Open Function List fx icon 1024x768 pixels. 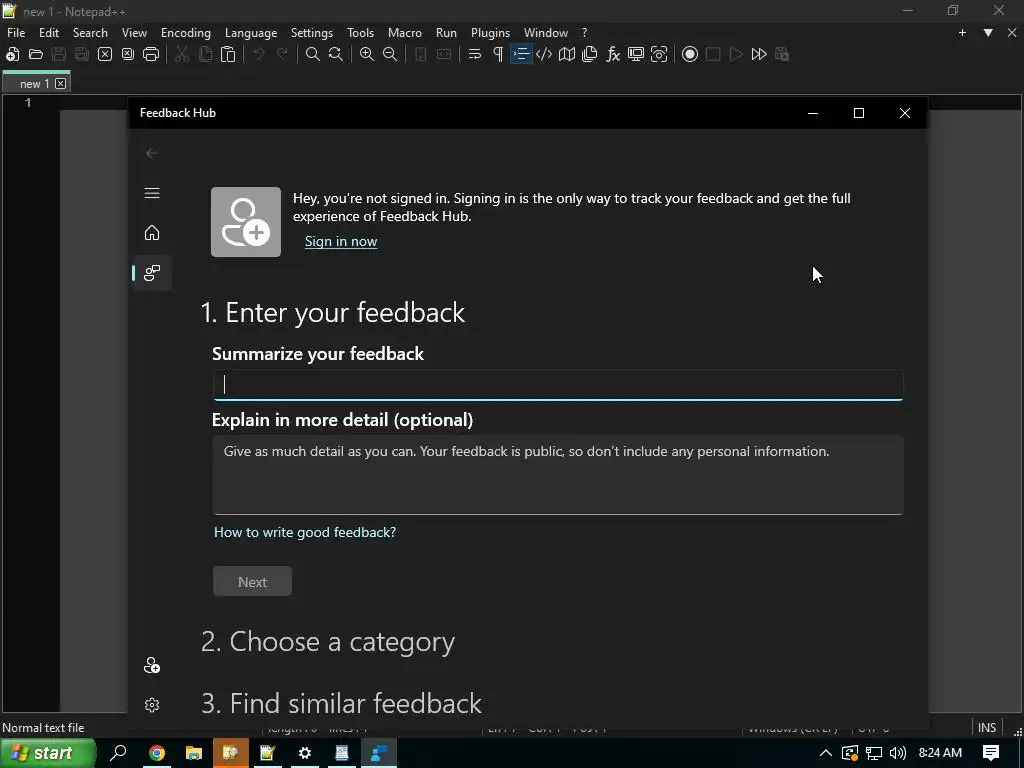point(613,54)
